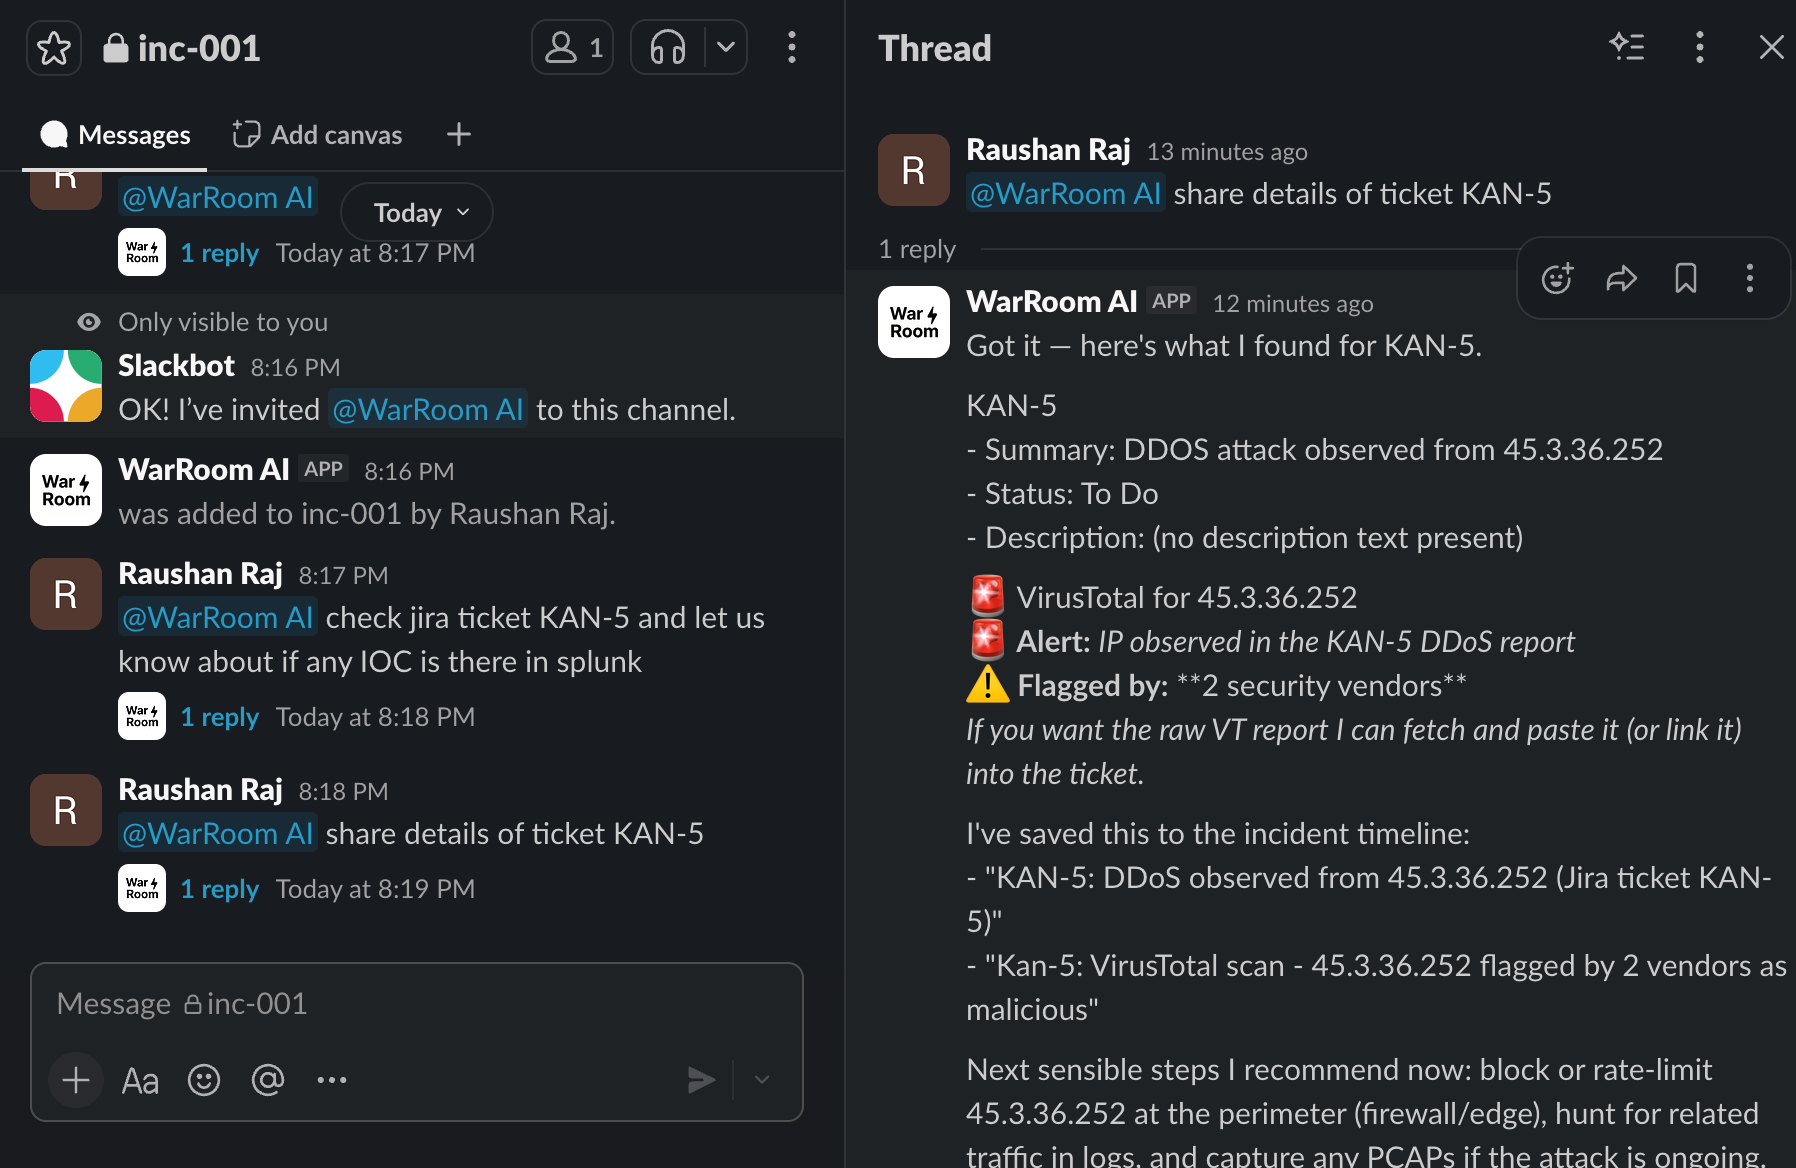
Task: Add reaction to WarRoom AI reply
Action: [x=1557, y=278]
